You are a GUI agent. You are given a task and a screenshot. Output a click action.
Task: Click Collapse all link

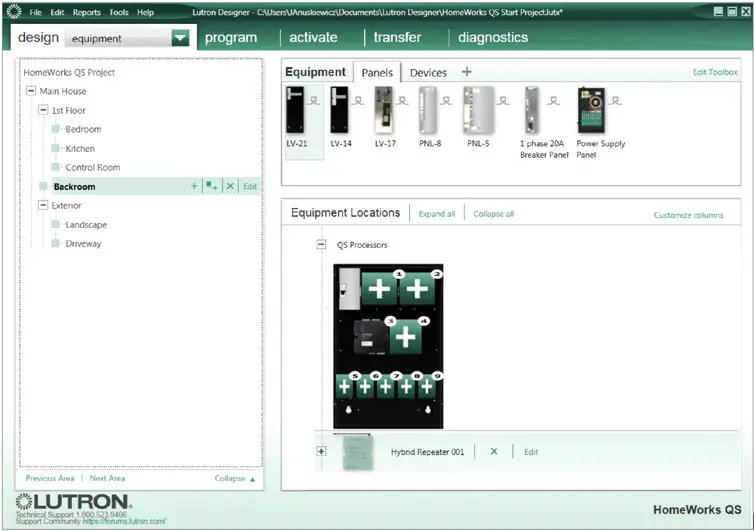493,214
